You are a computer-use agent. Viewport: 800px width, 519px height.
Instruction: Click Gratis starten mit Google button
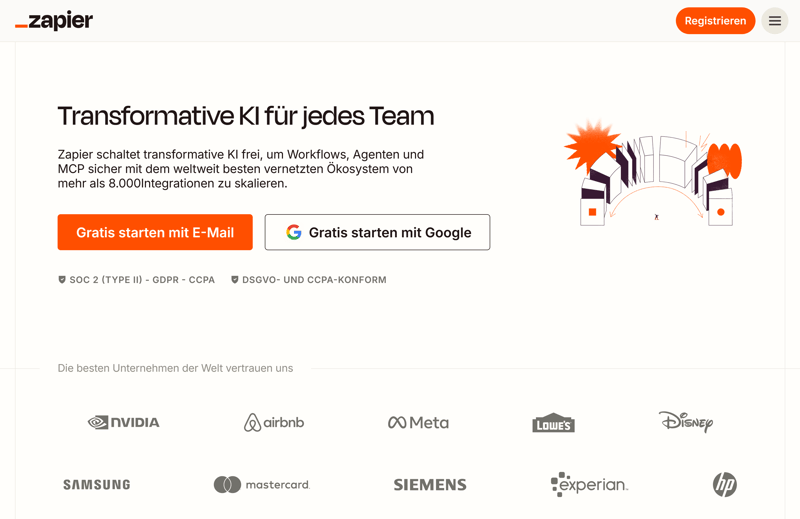pos(377,232)
